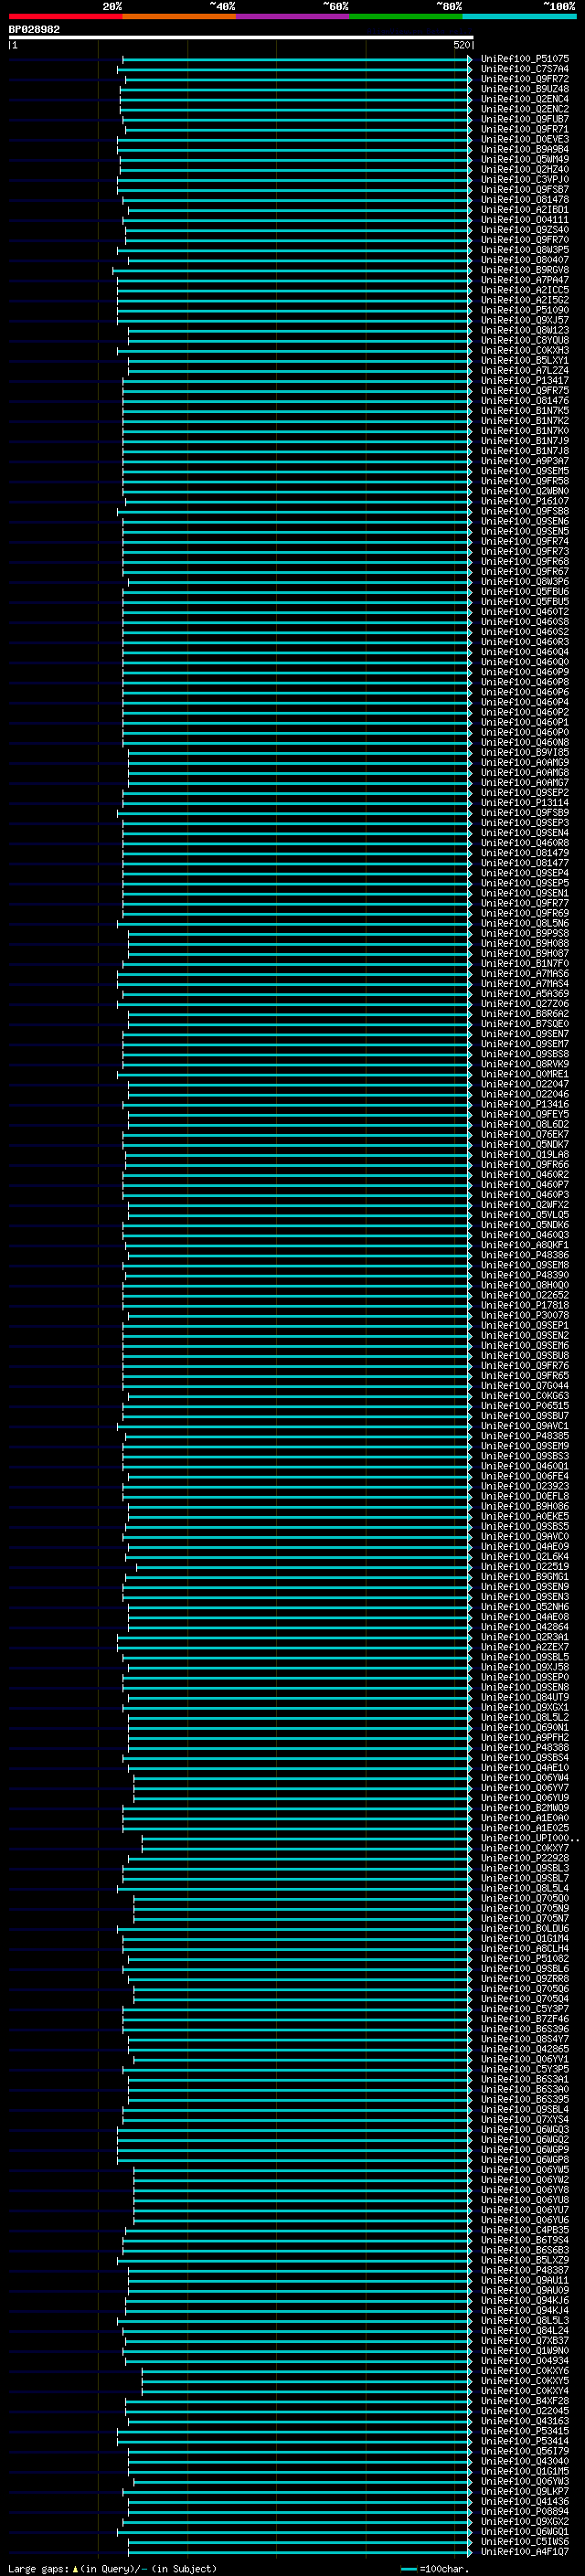Select UniRef100_B6S3A1 label
This screenshot has width=585, height=2576.
pos(524,2079)
